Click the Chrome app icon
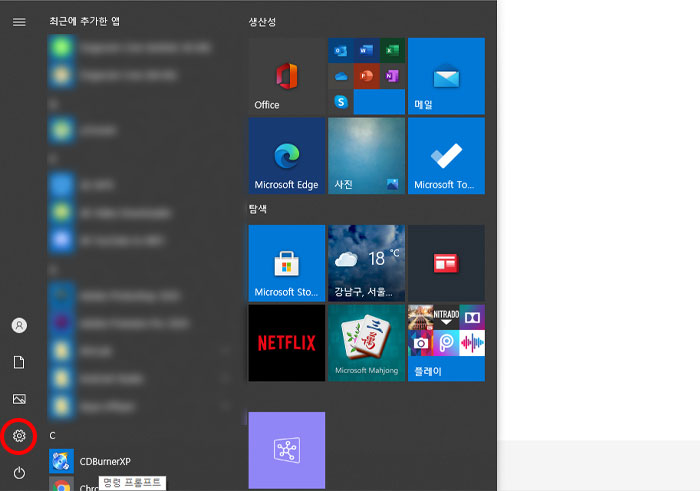This screenshot has height=491, width=700. [61, 485]
